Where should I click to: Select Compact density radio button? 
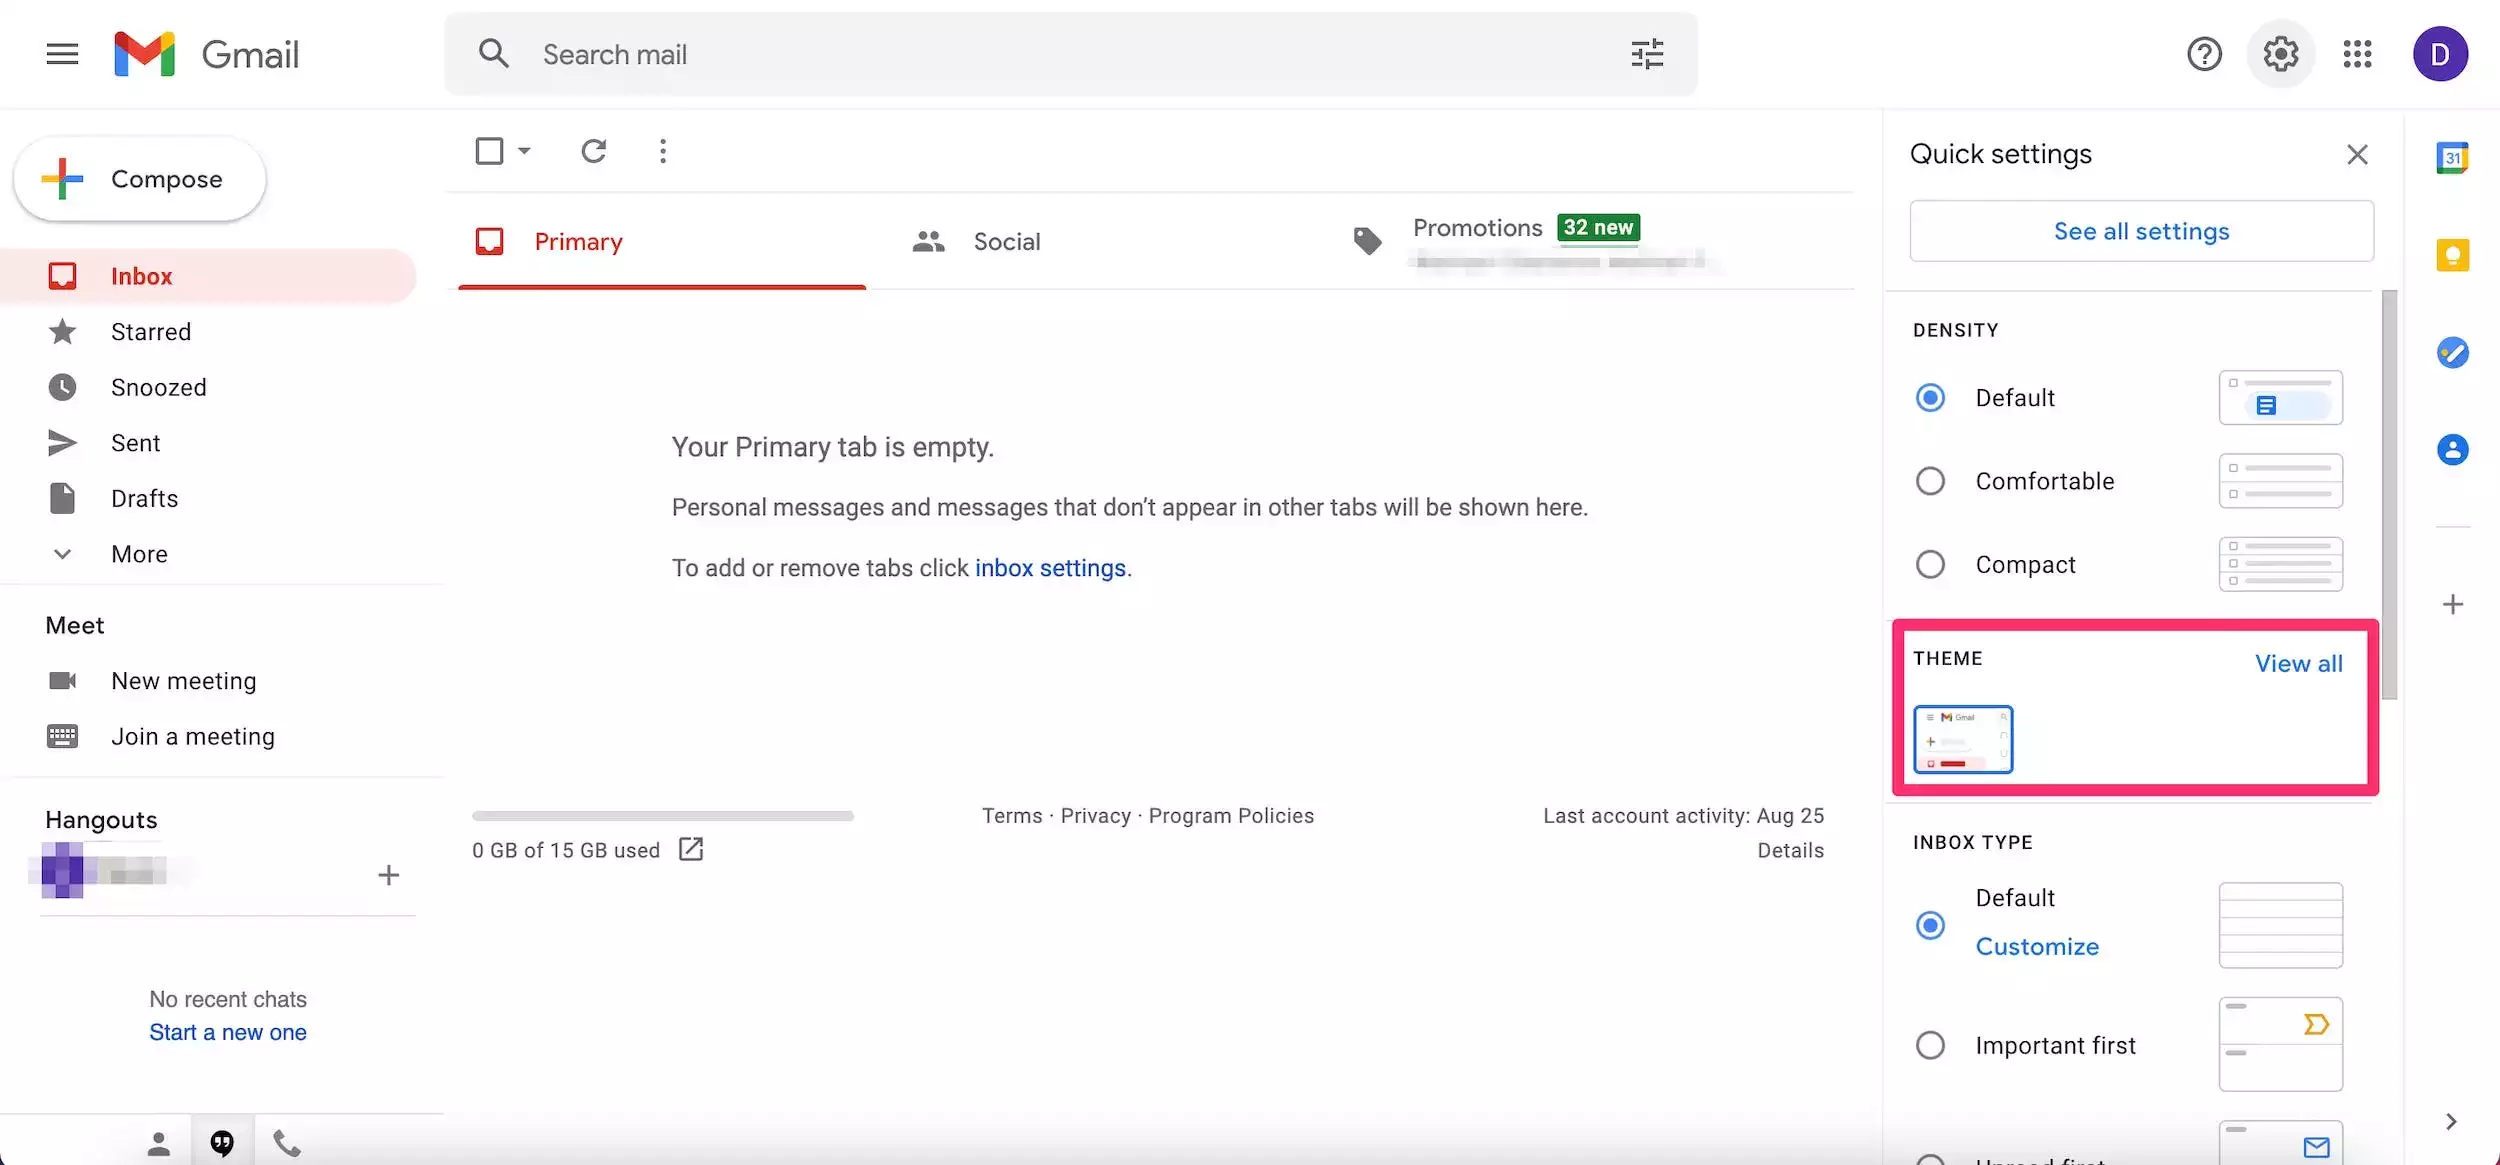1930,564
